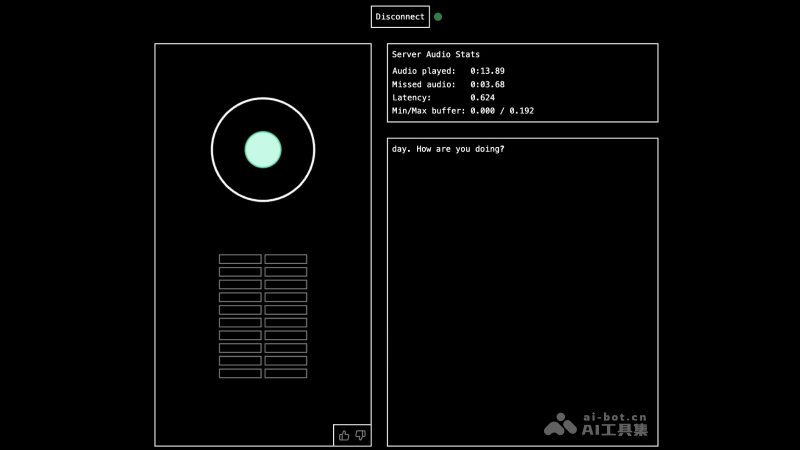
Task: Click the mint green center circle
Action: (263, 150)
